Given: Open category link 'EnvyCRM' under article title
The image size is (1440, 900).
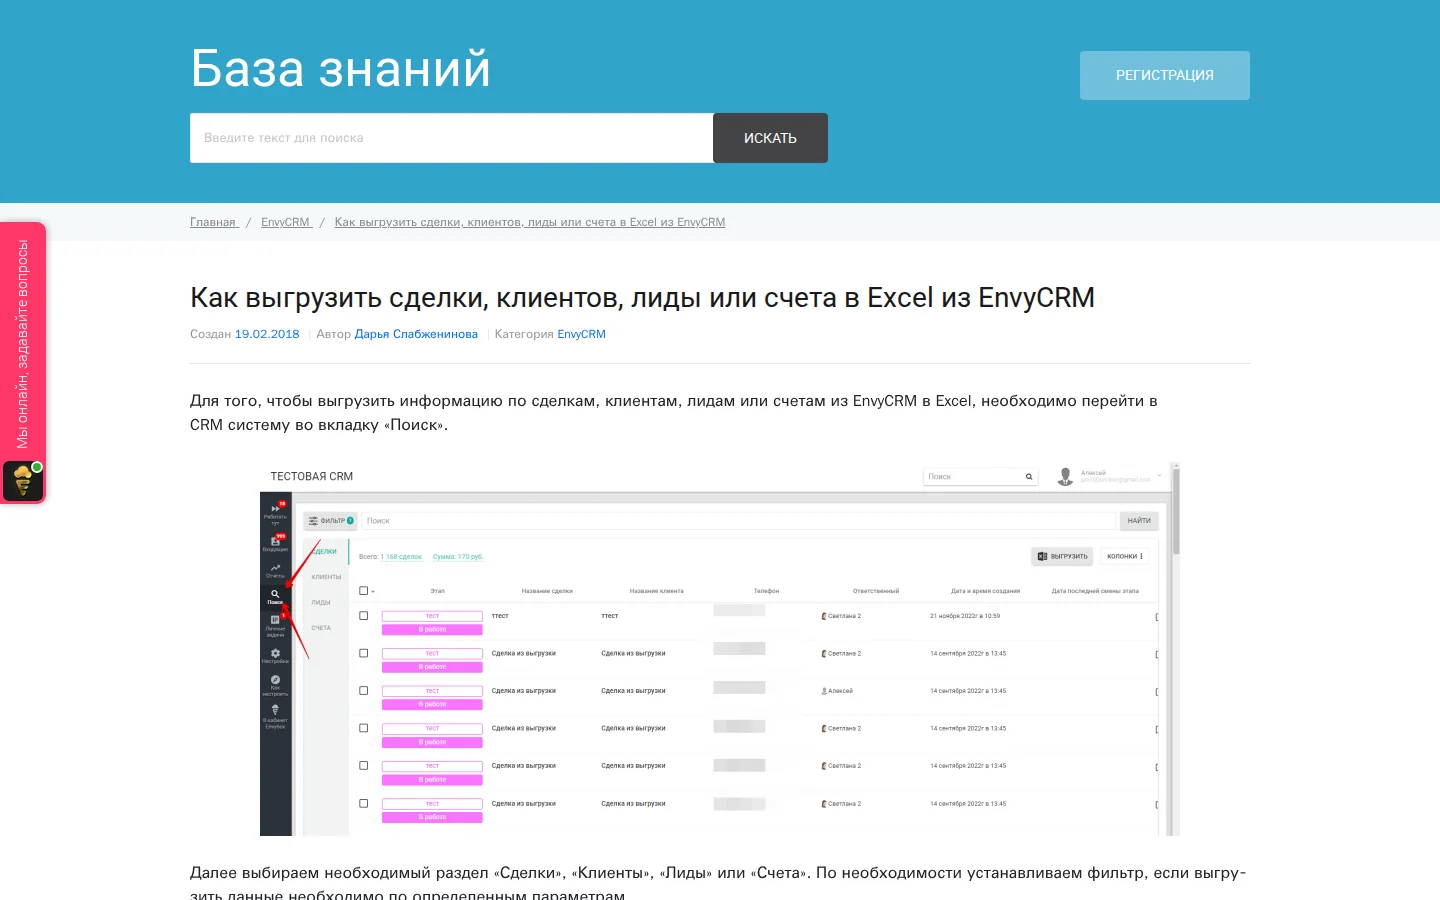Looking at the screenshot, I should pyautogui.click(x=581, y=334).
